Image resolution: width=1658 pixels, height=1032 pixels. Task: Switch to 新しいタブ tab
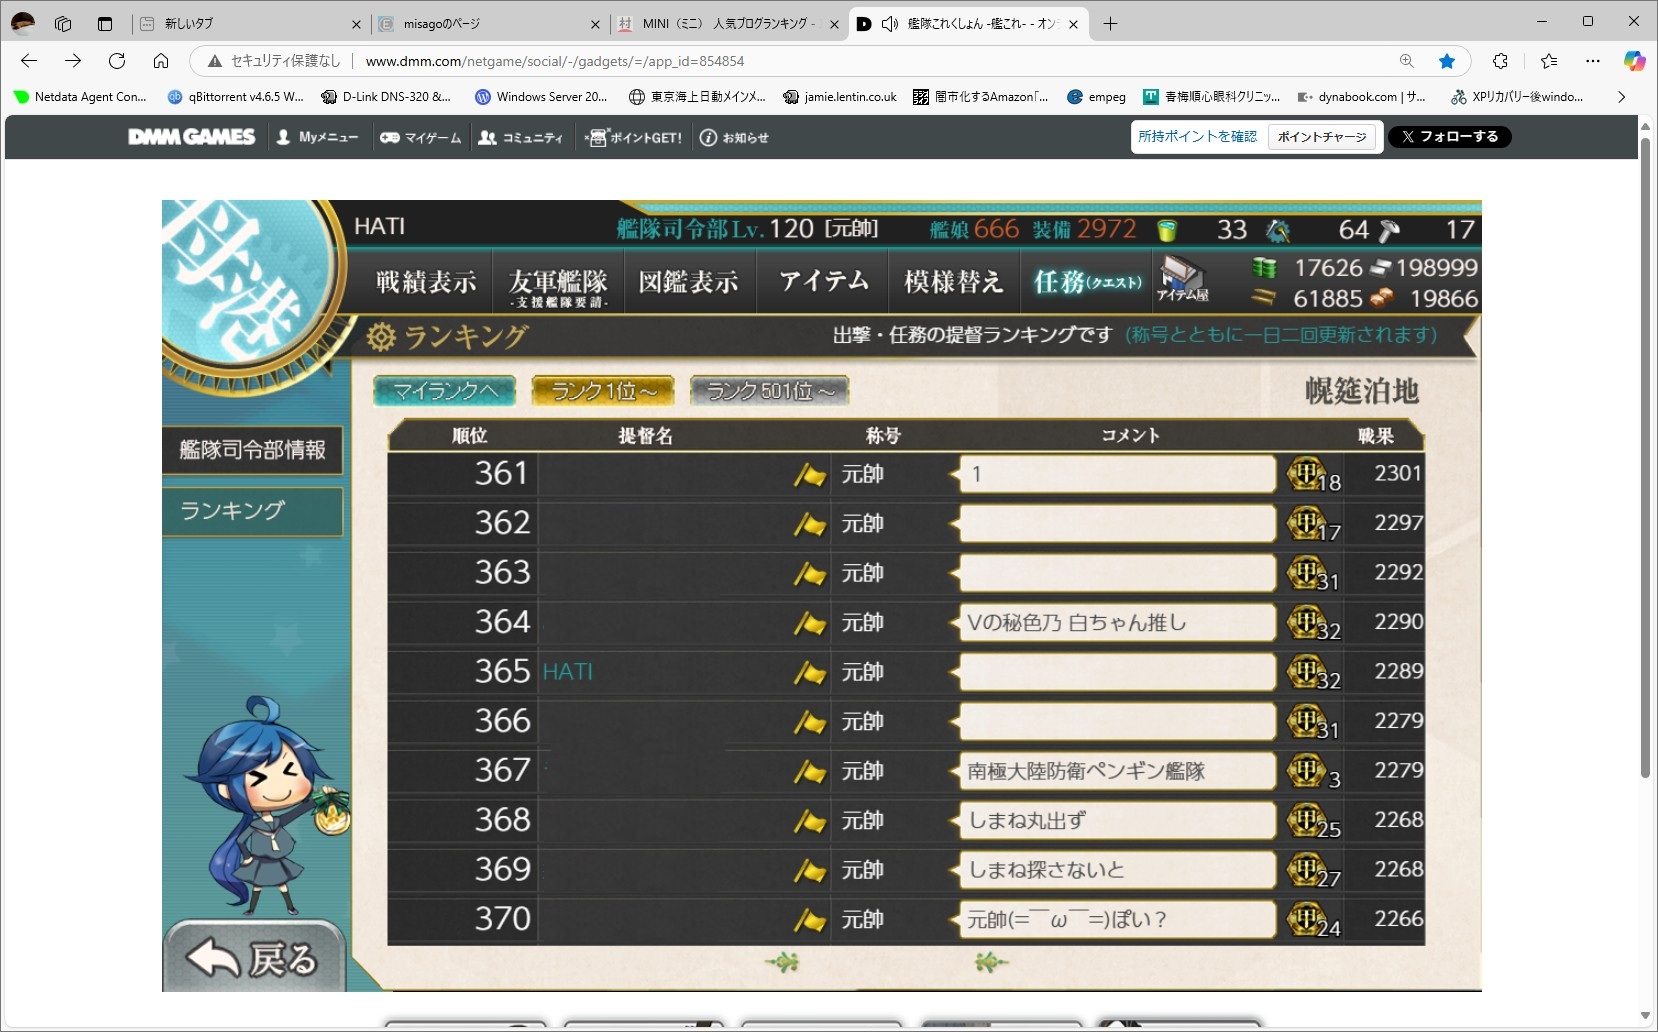pyautogui.click(x=248, y=23)
